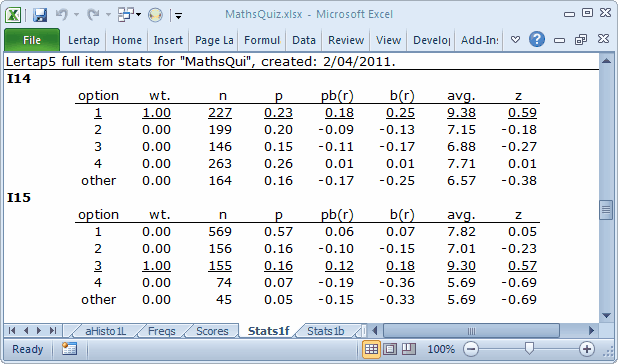Zoom in with the plus button
This screenshot has width=618, height=364.
(587, 349)
